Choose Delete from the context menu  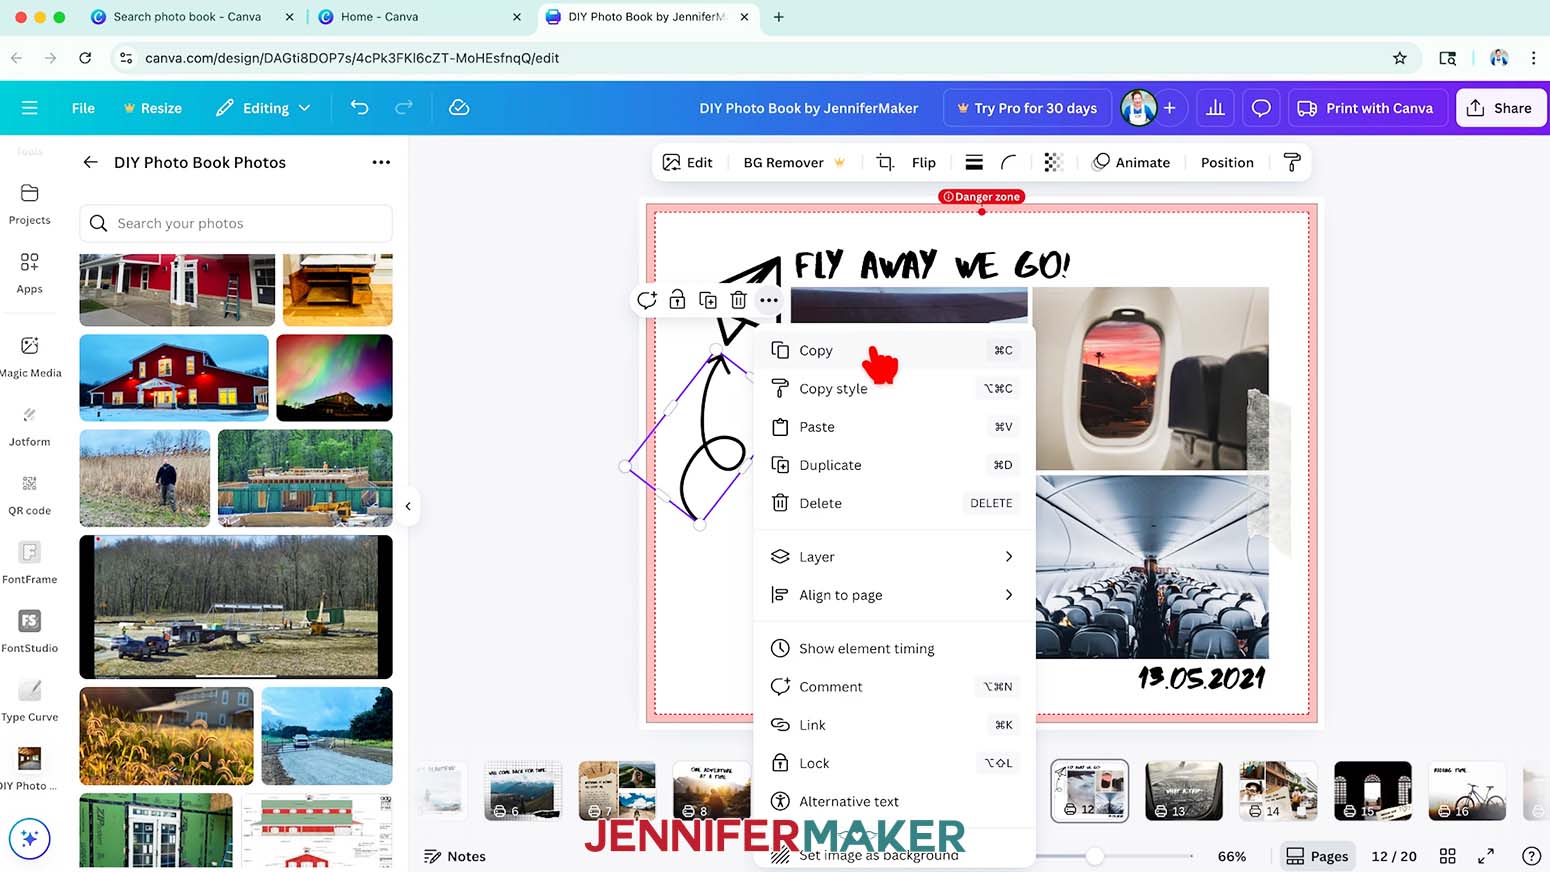(x=893, y=503)
